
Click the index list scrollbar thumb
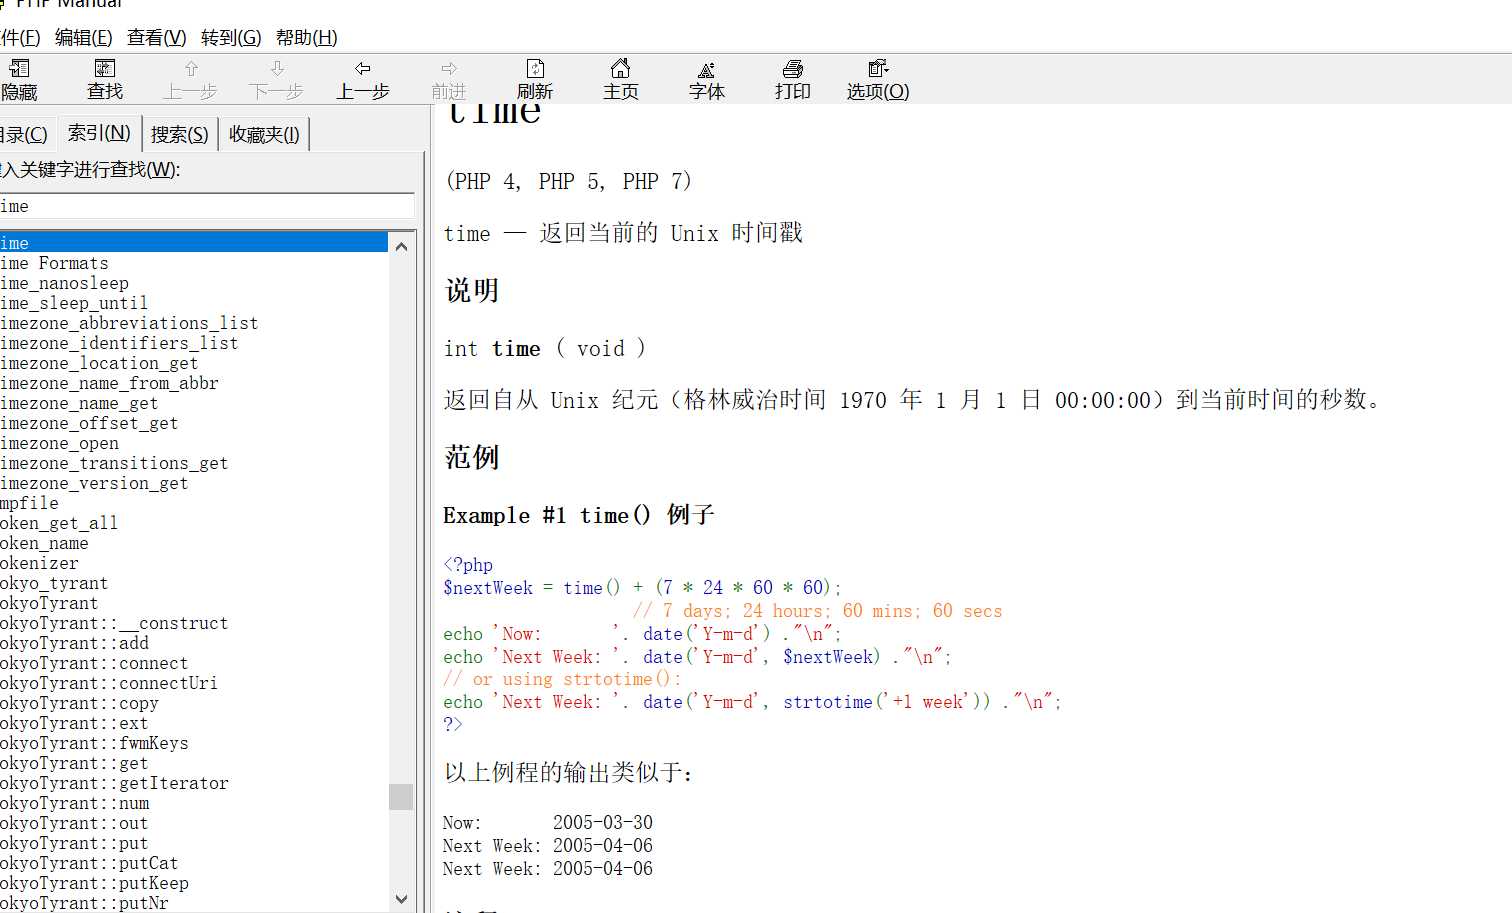[x=401, y=796]
